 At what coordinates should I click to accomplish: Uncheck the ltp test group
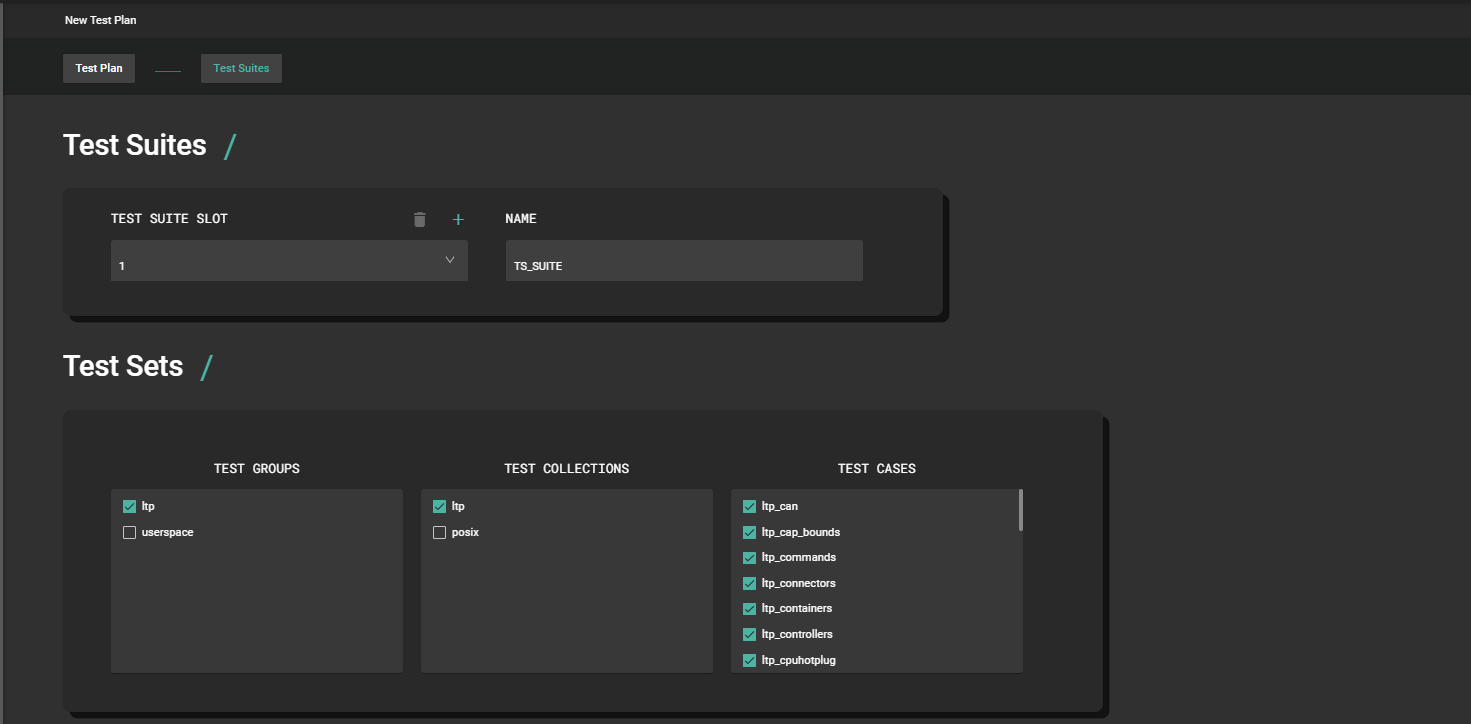129,507
